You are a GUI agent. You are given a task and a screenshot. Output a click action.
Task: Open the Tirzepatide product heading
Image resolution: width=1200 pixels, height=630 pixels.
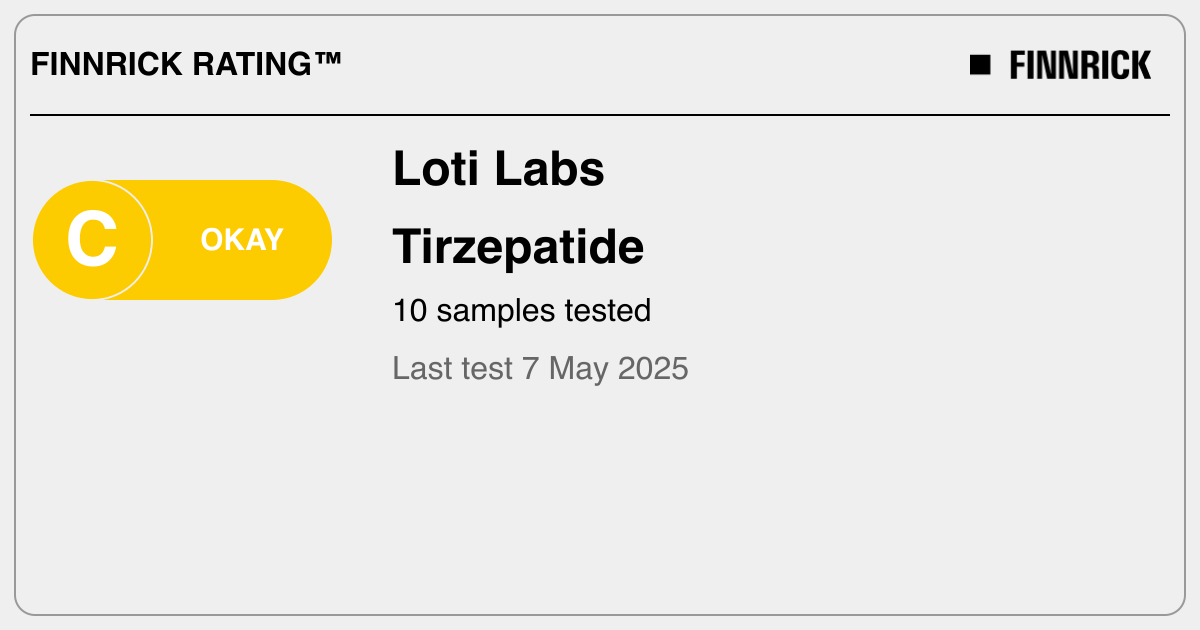[x=518, y=247]
